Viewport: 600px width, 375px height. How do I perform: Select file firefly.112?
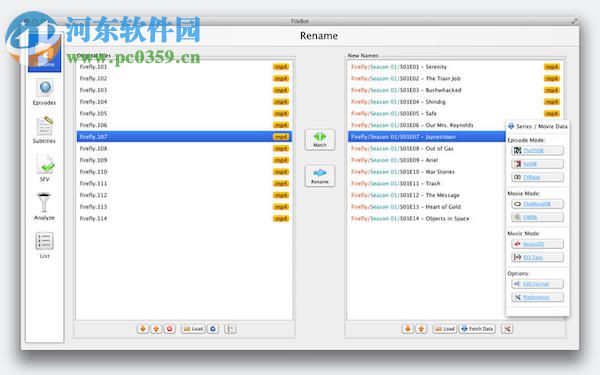point(184,195)
